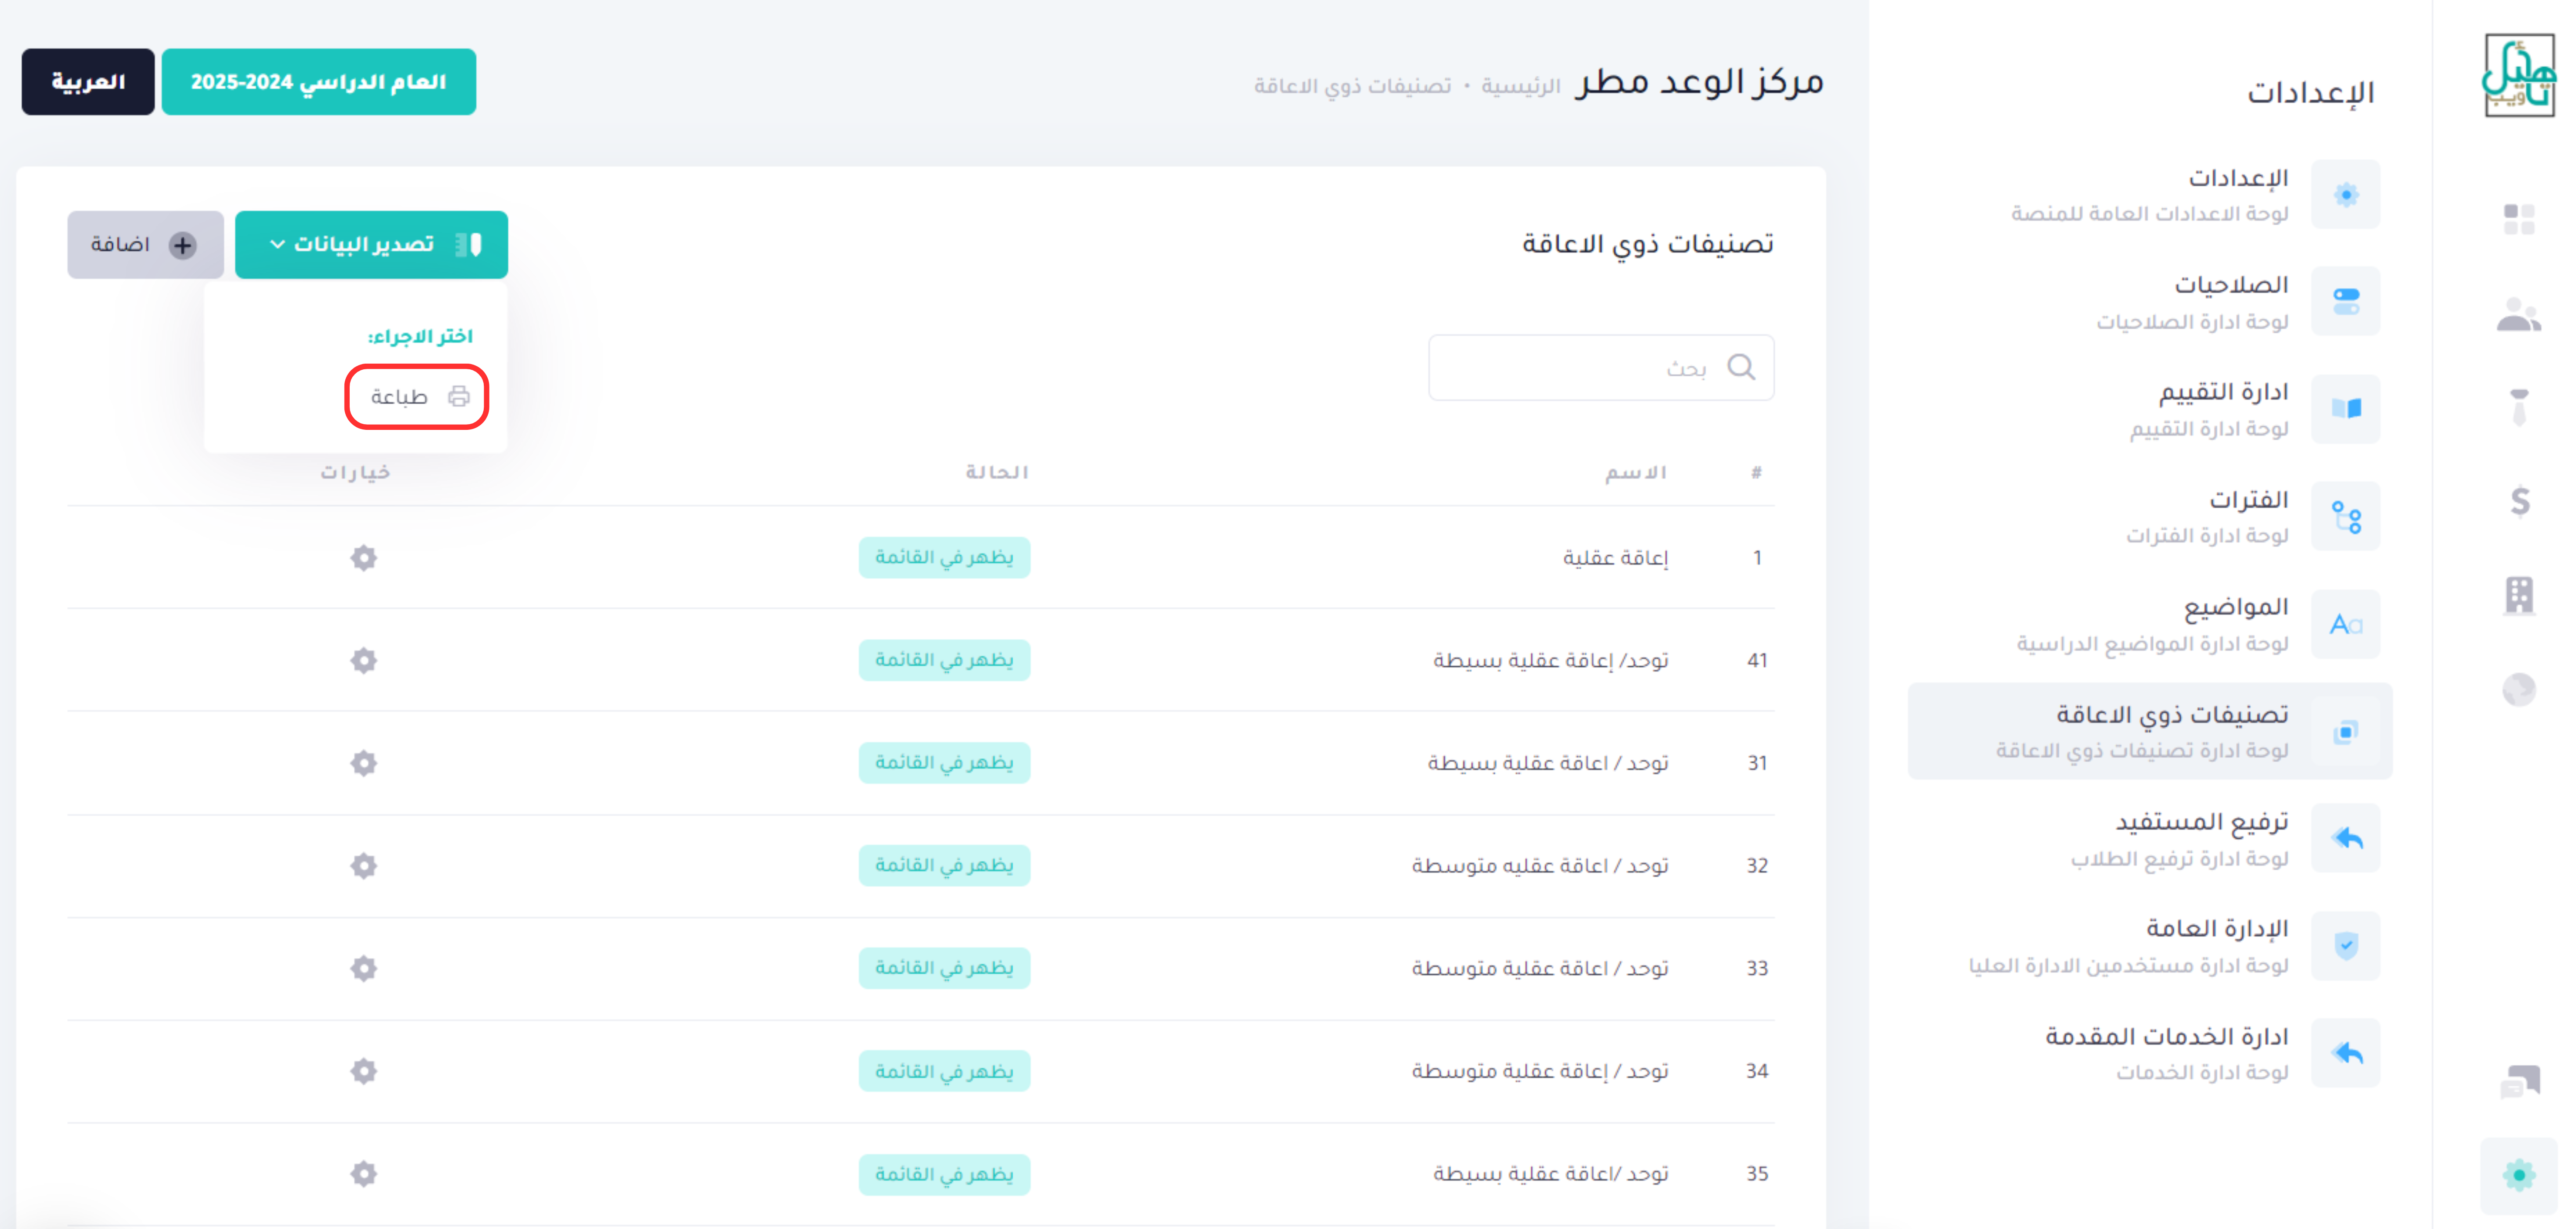Open options gear for row 1 إعاقة عقلية

tap(364, 557)
